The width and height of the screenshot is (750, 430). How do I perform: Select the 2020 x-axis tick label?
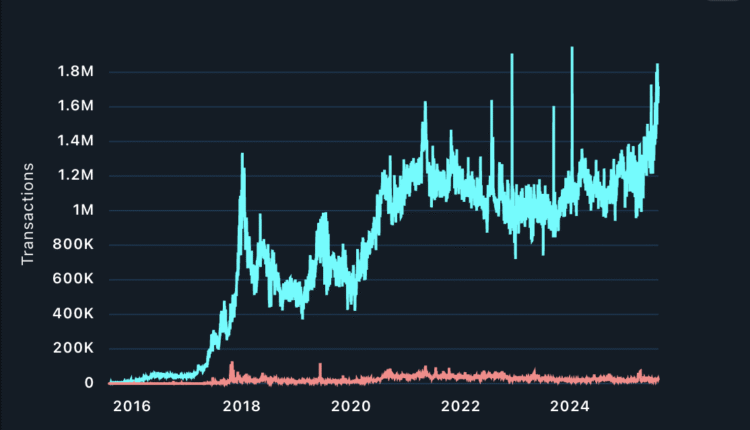pyautogui.click(x=352, y=406)
